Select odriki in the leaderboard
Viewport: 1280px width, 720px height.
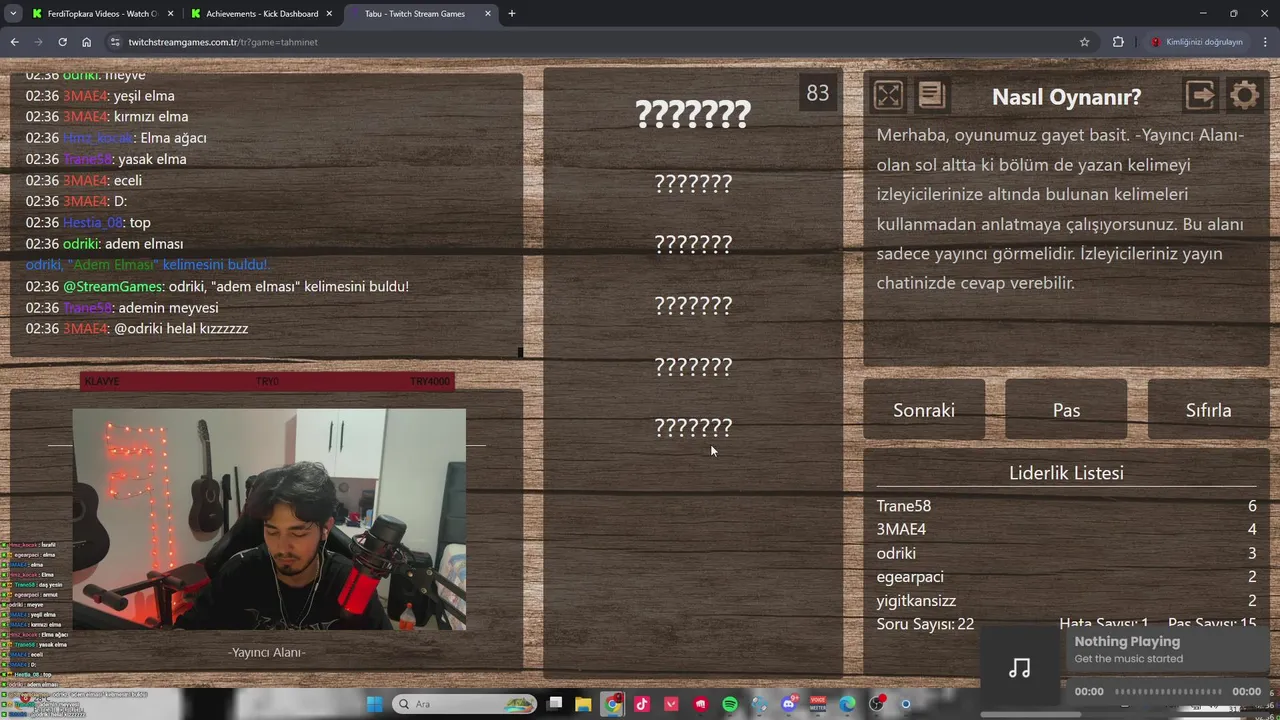(x=896, y=553)
